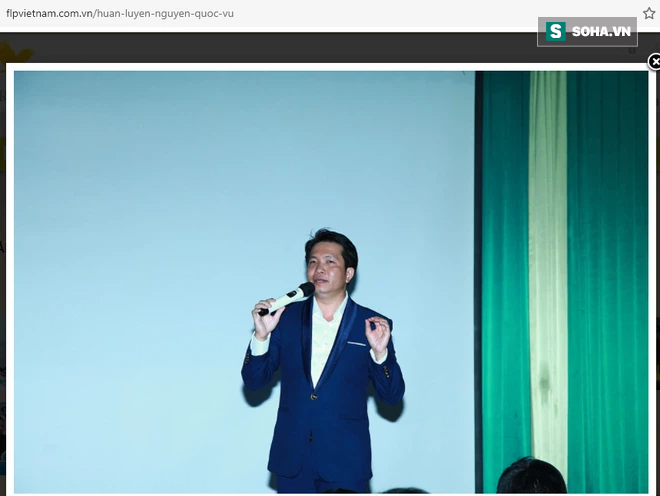660x496 pixels.
Task: Close the photo lightbox with X
Action: (654, 62)
